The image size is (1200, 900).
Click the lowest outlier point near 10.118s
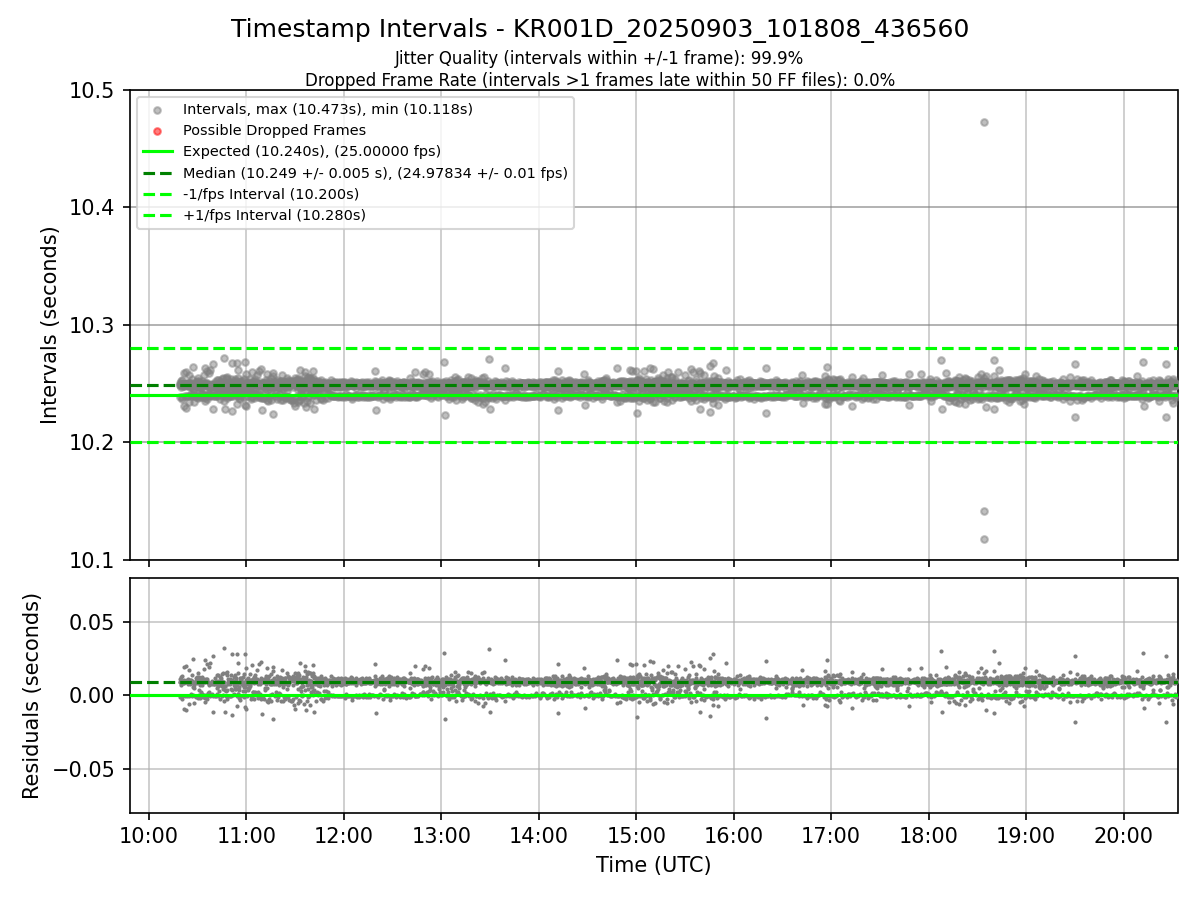coord(984,539)
